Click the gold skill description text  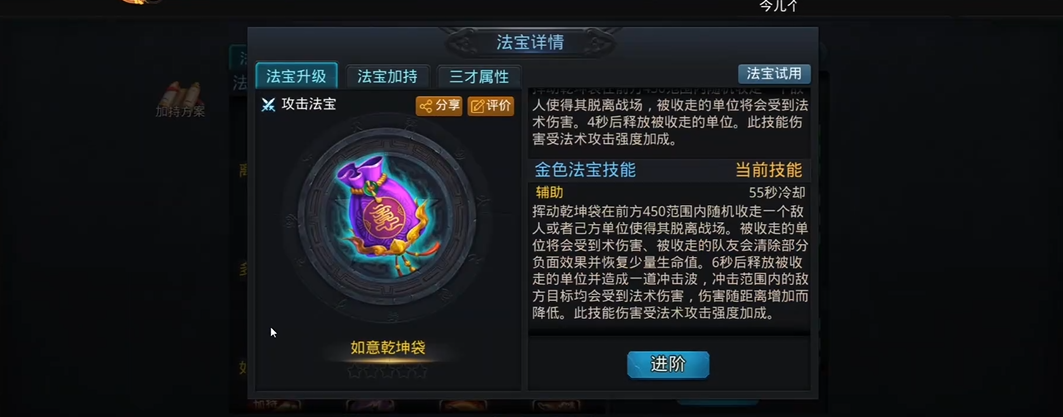(670, 262)
